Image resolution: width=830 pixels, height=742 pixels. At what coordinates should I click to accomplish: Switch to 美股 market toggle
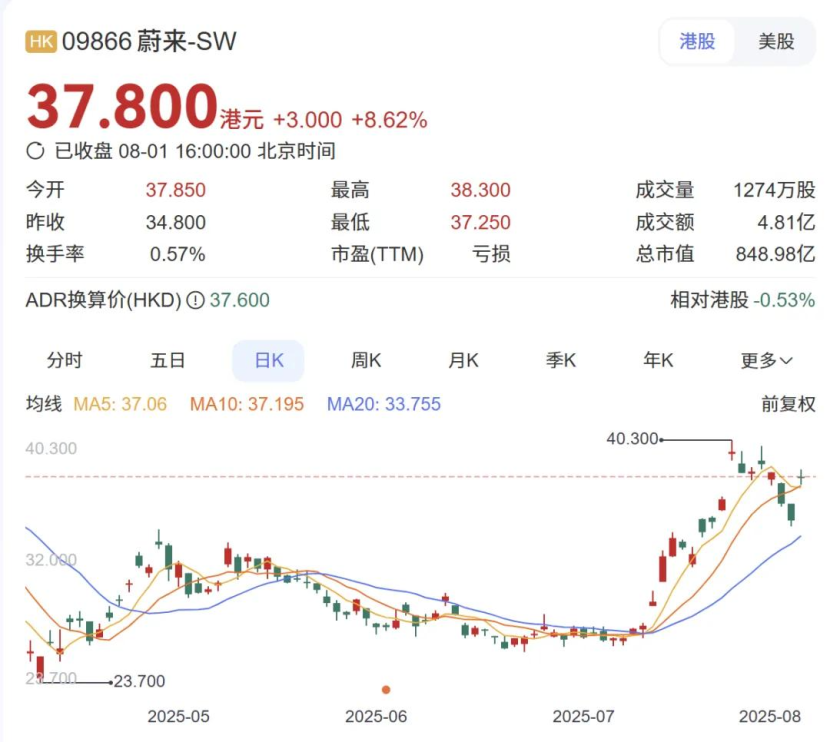point(775,42)
